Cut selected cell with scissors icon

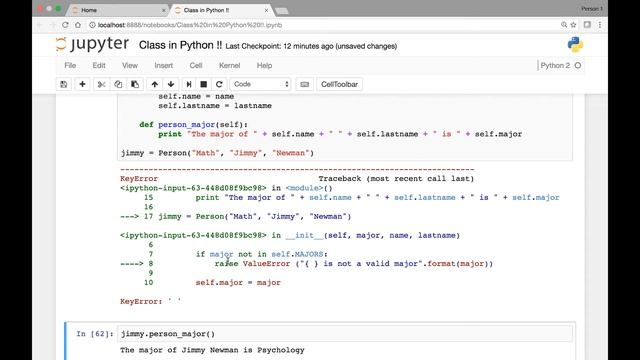click(102, 84)
